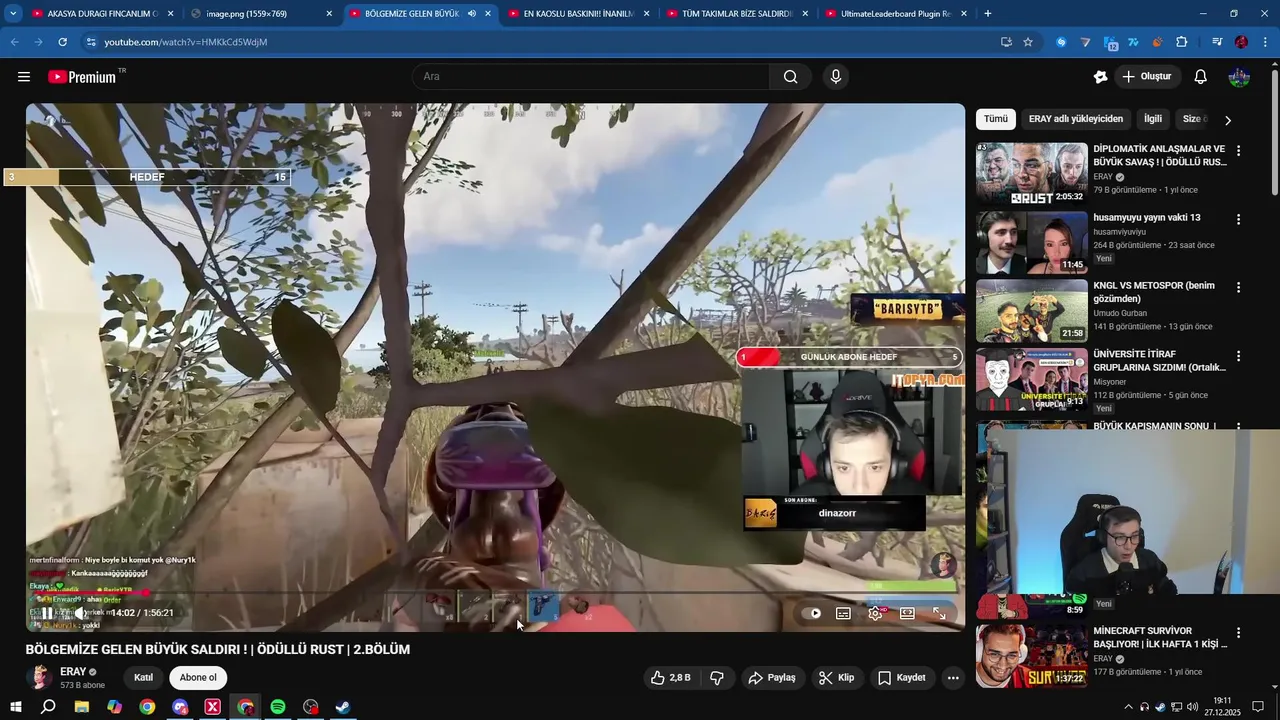Open the Shazam browser extension

pos(1061,42)
